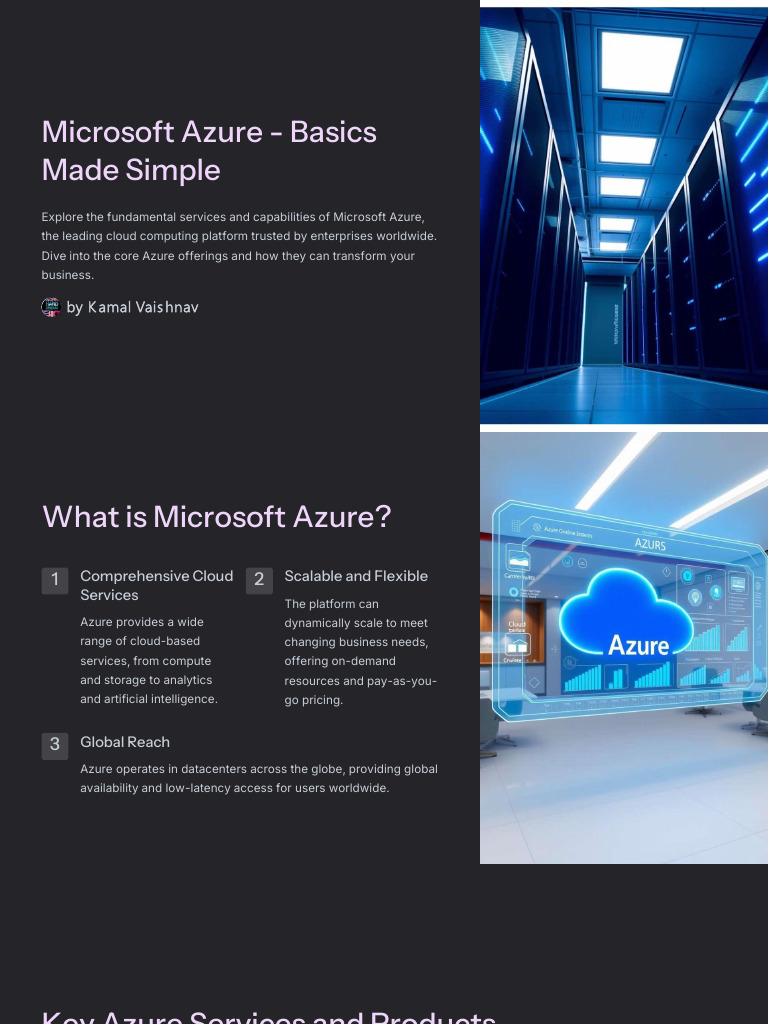This screenshot has width=768, height=1024.
Task: Click the number 1 badge
Action: (55, 581)
